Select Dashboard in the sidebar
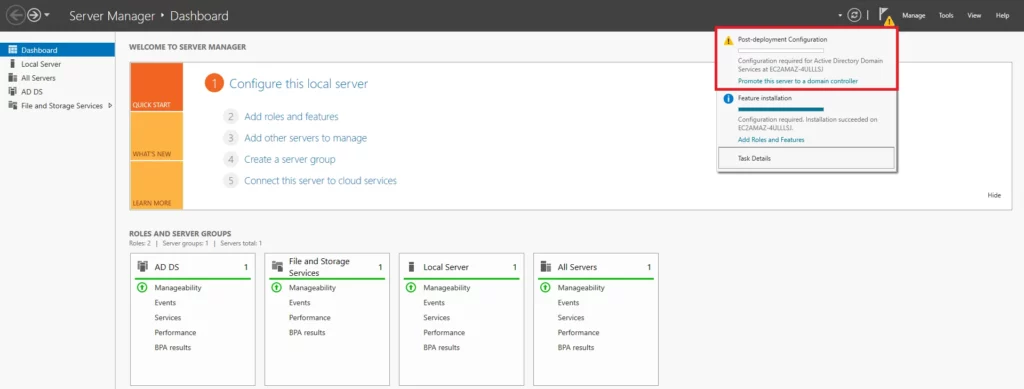The width and height of the screenshot is (1024, 389). pos(57,50)
